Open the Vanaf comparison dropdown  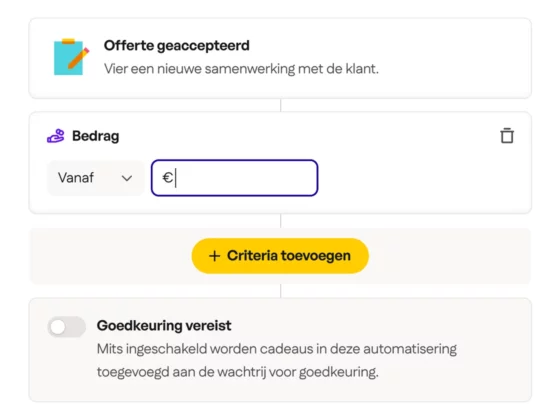[x=95, y=178]
